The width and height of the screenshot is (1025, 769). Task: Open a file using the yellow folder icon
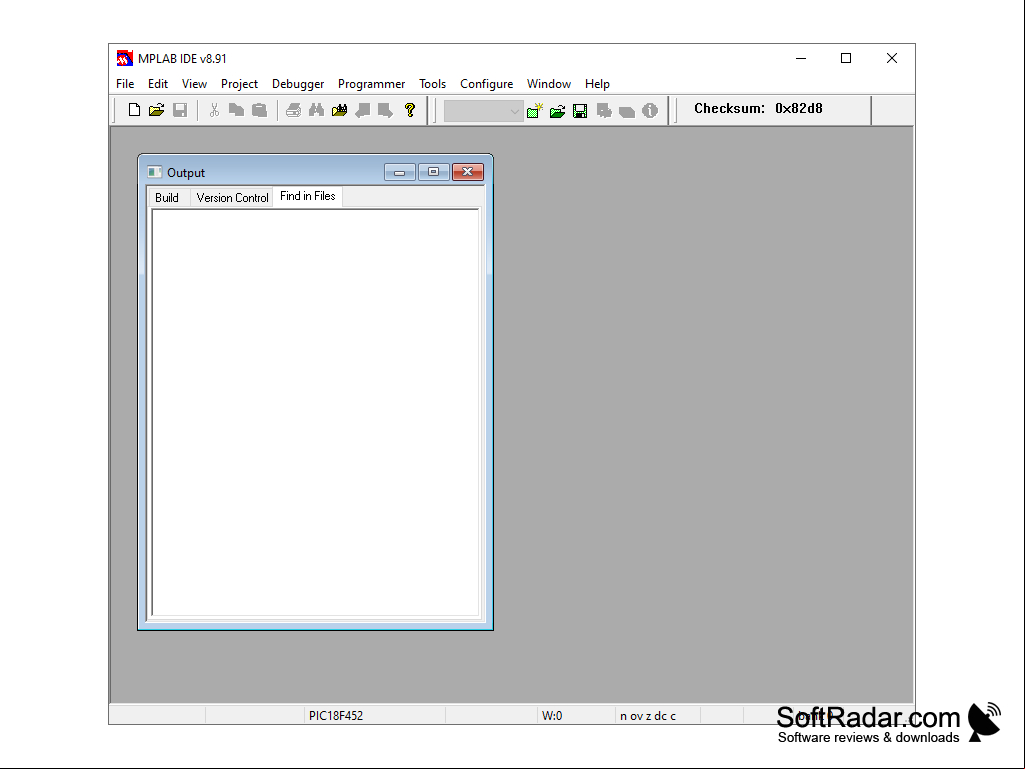pyautogui.click(x=156, y=110)
